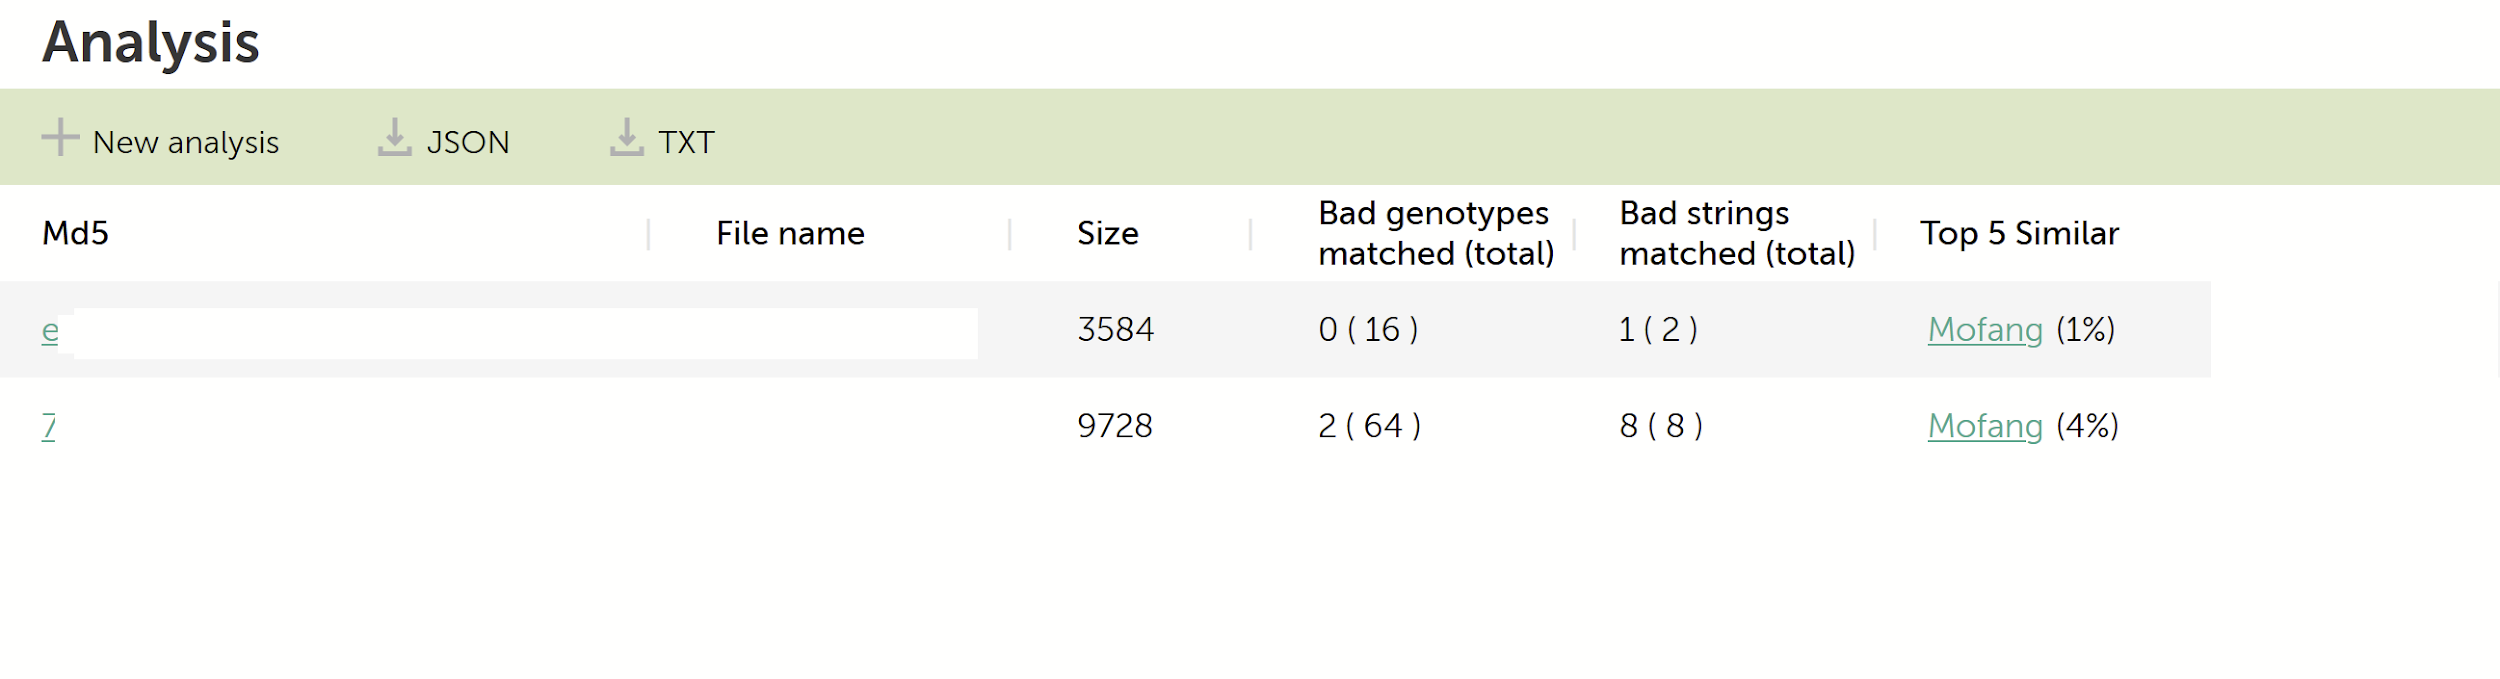Select the Top 5 Similar header
Viewport: 2500px width, 679px height.
click(2018, 234)
